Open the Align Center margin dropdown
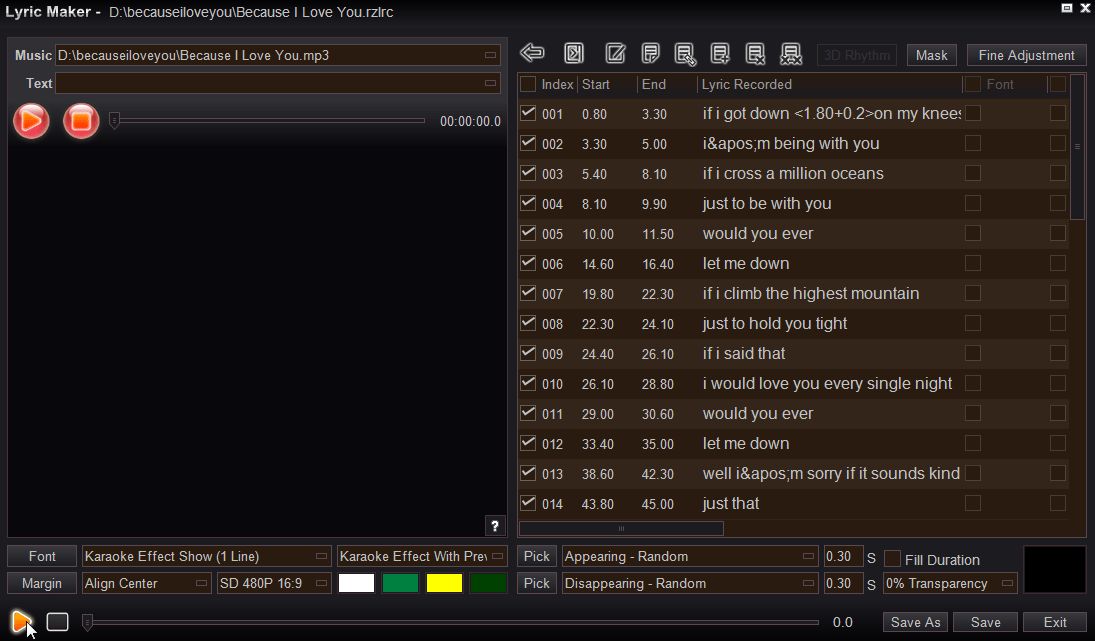The image size is (1095, 641). click(x=146, y=582)
